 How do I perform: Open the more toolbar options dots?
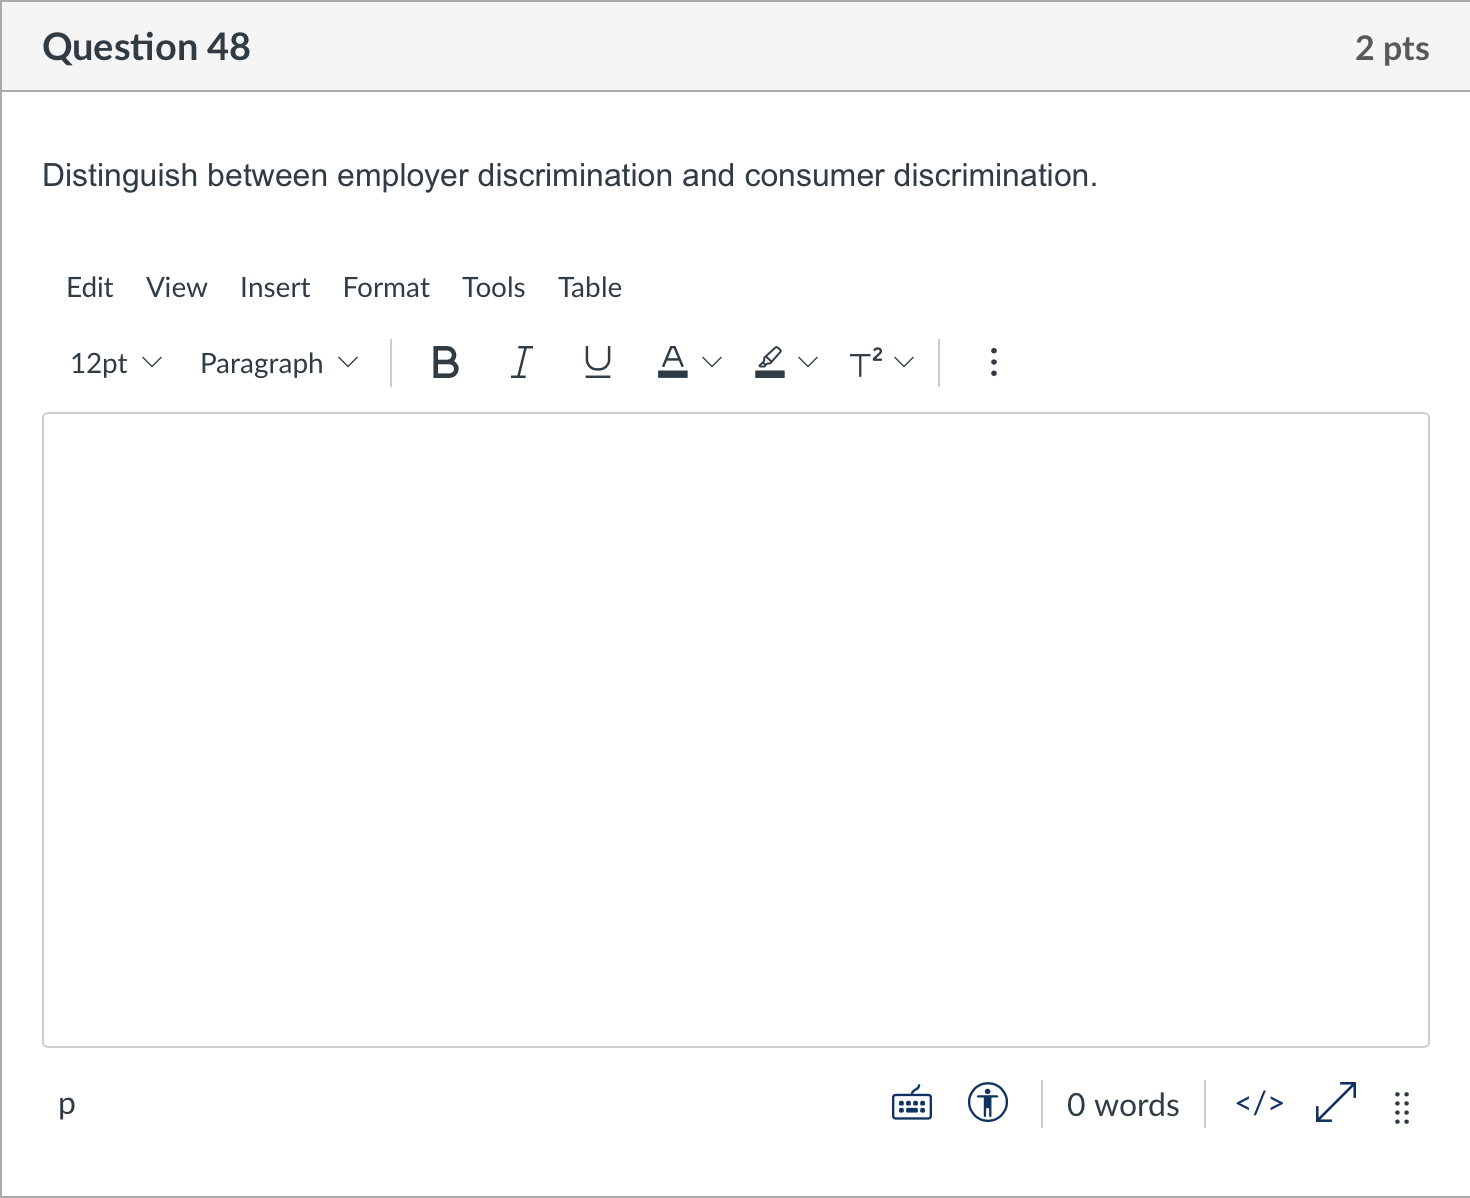(x=993, y=362)
